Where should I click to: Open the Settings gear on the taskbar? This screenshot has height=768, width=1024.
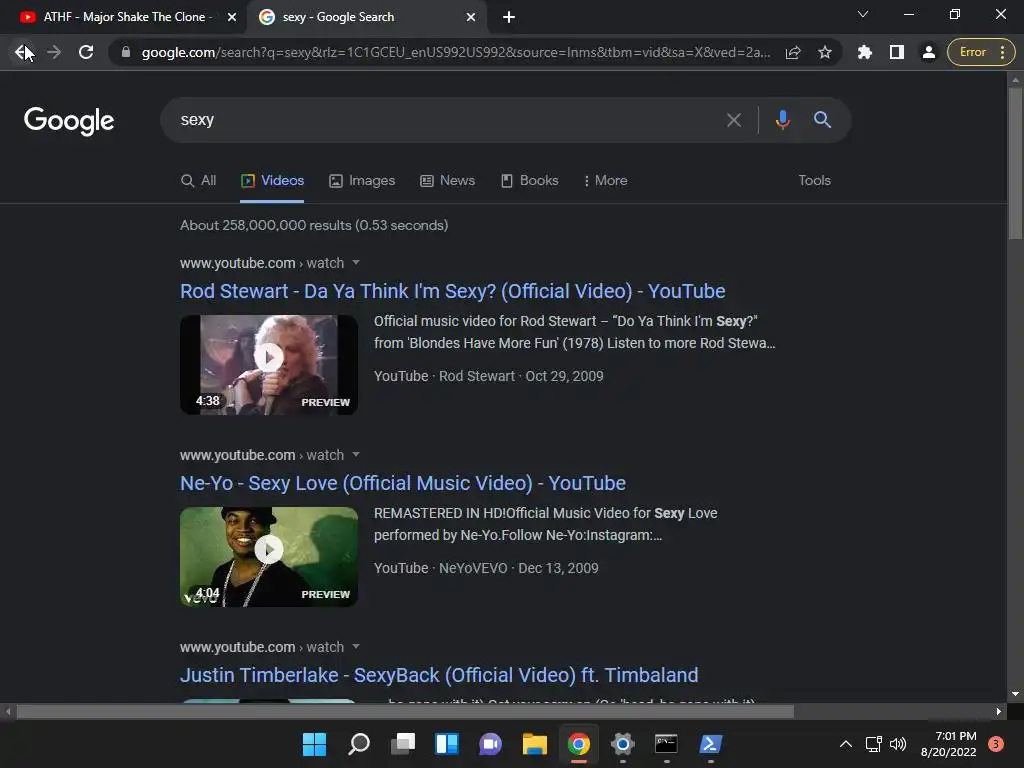point(622,744)
